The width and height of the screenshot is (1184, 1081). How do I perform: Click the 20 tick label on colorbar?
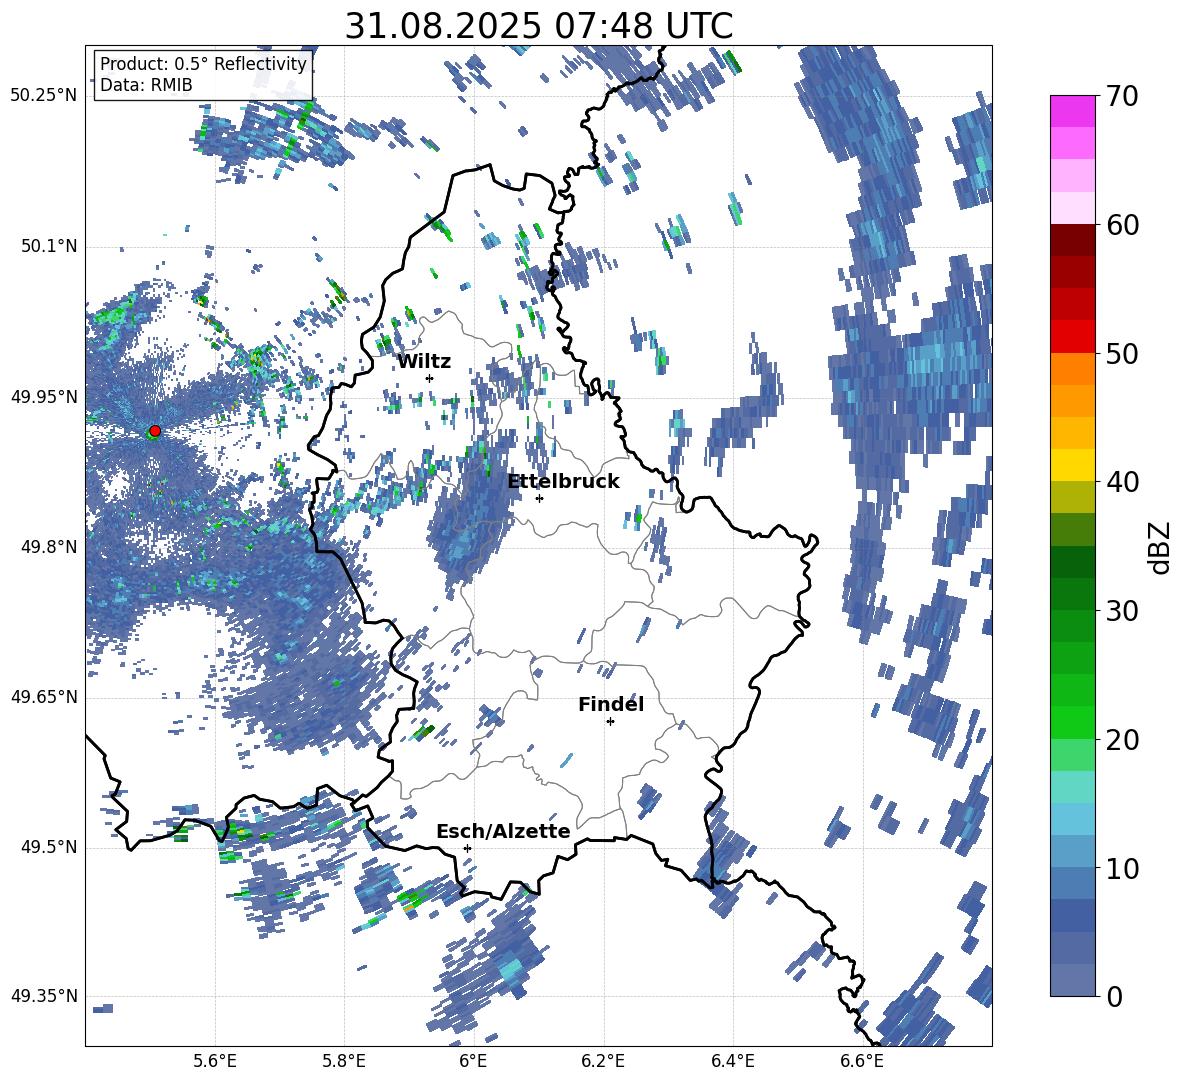1123,740
